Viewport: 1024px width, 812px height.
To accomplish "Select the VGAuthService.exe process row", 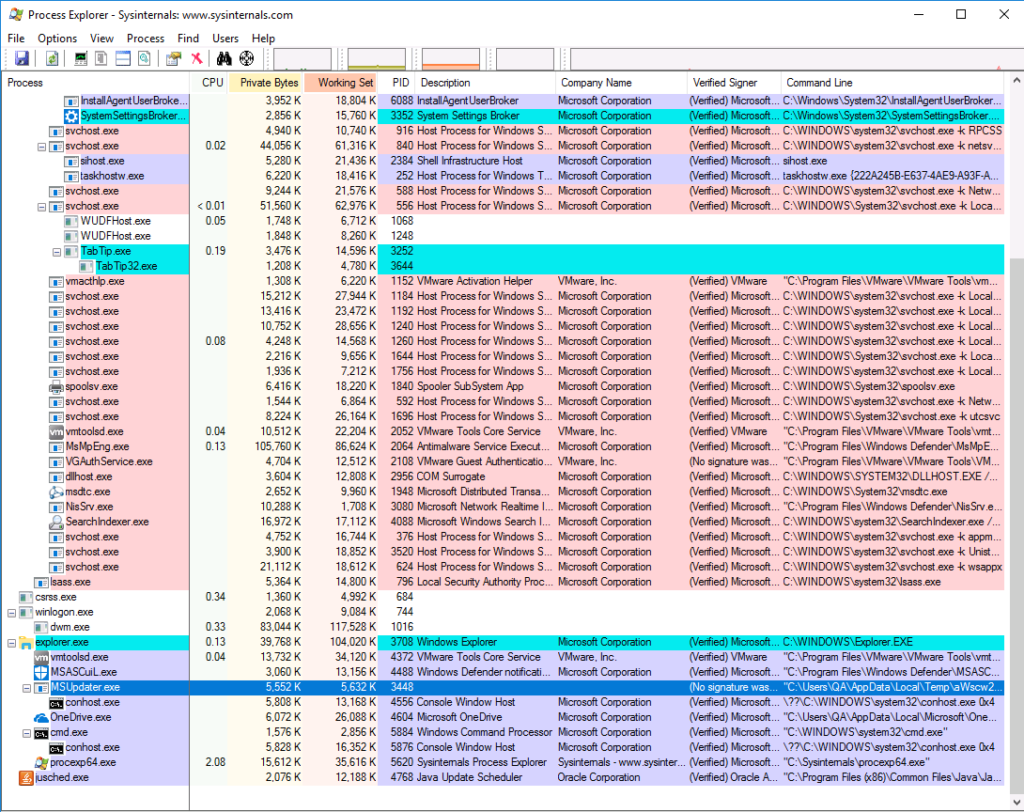I will click(503, 462).
